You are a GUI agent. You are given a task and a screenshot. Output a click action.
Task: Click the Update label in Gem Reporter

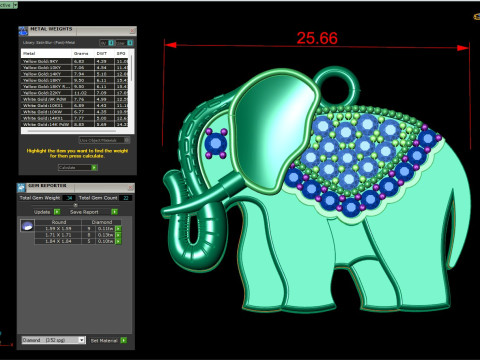pyautogui.click(x=42, y=212)
